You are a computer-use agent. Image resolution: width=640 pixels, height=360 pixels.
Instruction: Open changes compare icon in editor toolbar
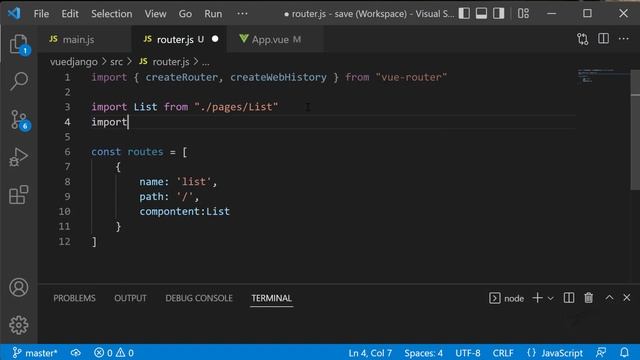pos(583,39)
